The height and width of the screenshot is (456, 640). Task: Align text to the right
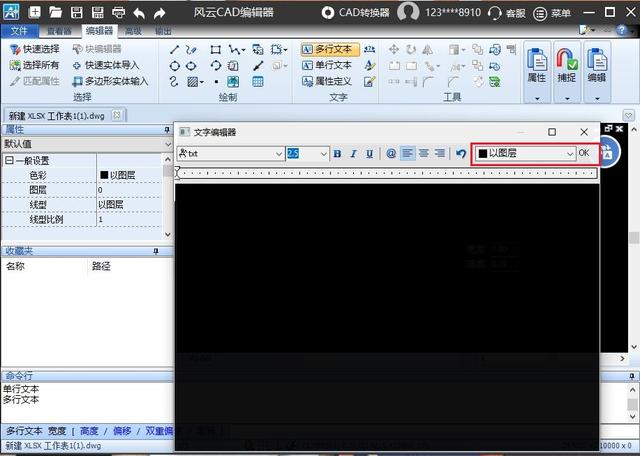[x=440, y=153]
